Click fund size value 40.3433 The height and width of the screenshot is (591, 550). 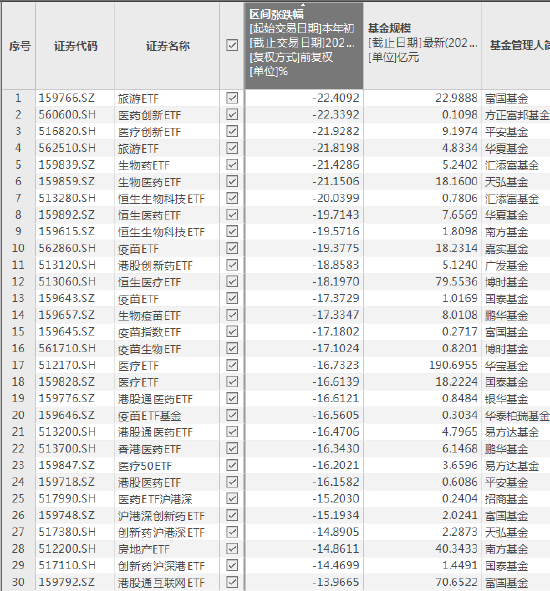click(x=457, y=548)
